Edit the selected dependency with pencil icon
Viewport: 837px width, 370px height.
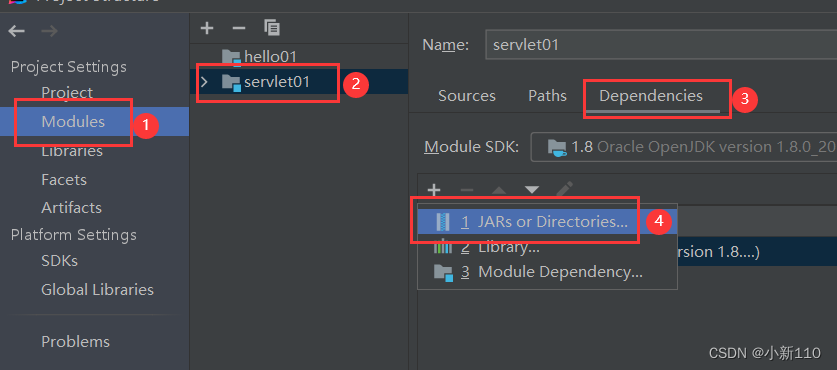click(x=564, y=190)
